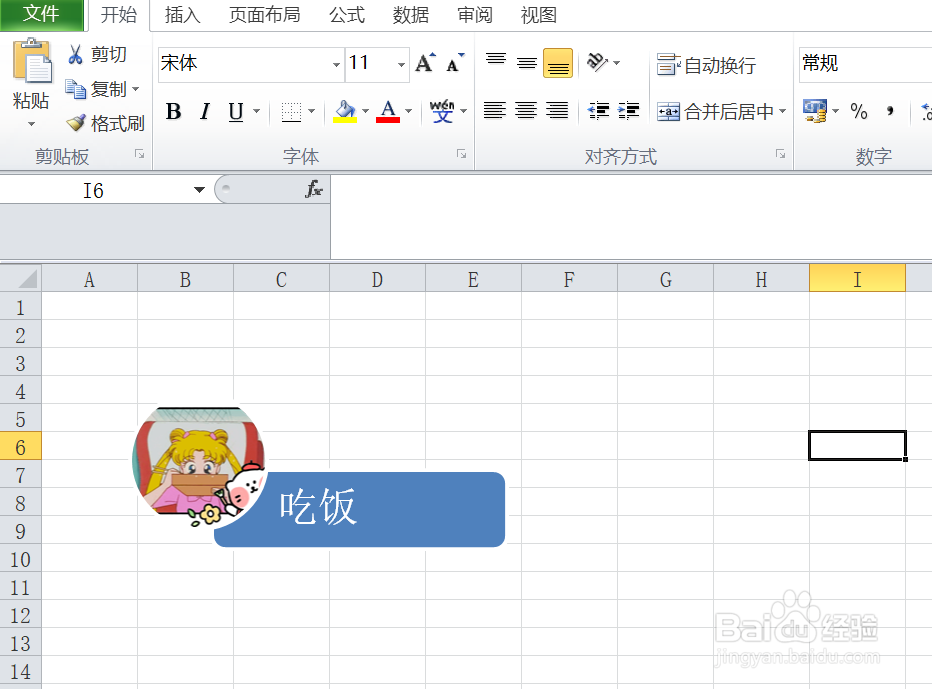Toggle Italic formatting
Screen dimensions: 932x689
pyautogui.click(x=205, y=111)
